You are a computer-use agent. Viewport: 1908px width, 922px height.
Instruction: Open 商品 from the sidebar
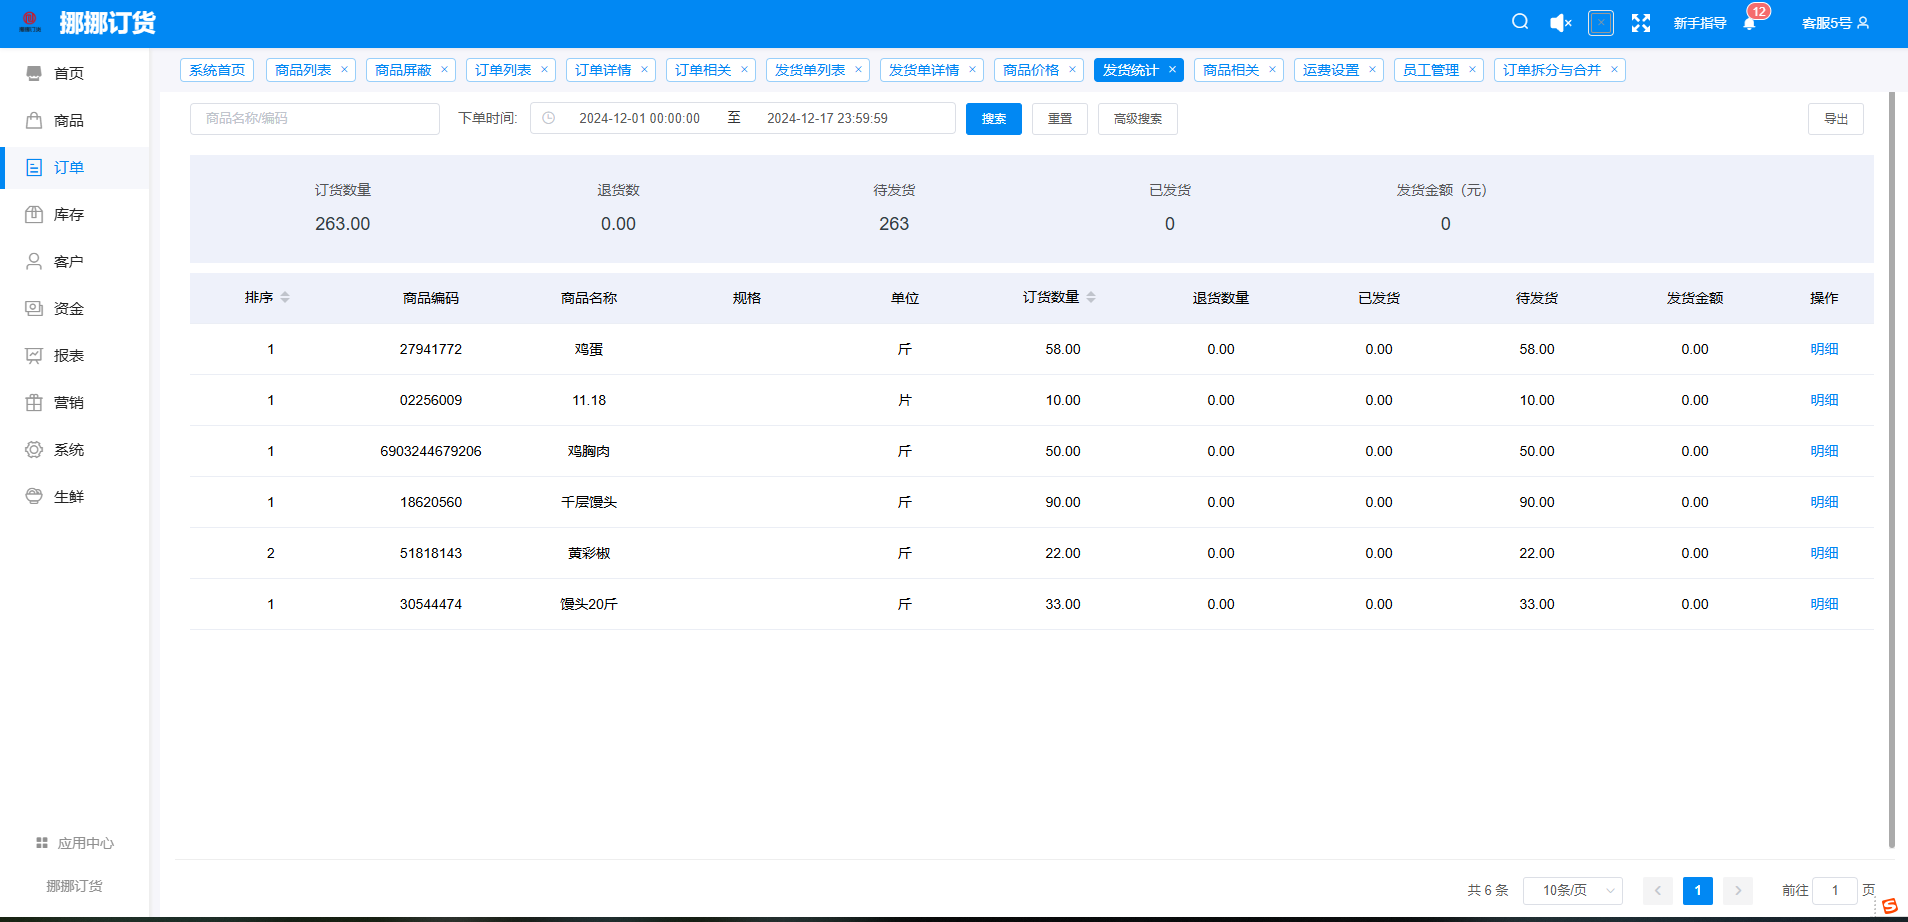(x=68, y=121)
